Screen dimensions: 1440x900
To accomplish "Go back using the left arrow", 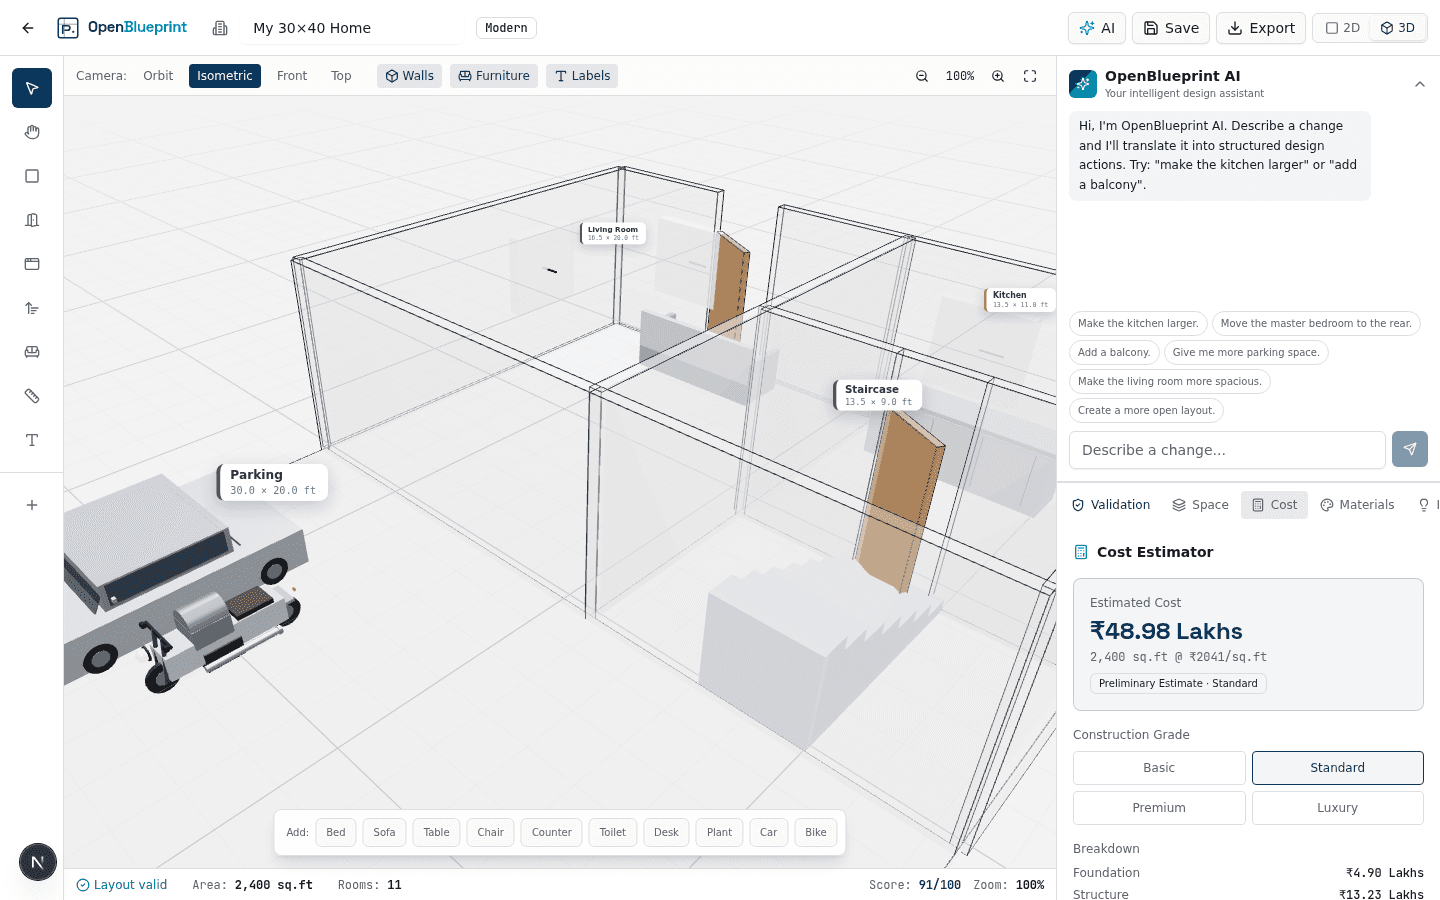I will click(x=28, y=28).
